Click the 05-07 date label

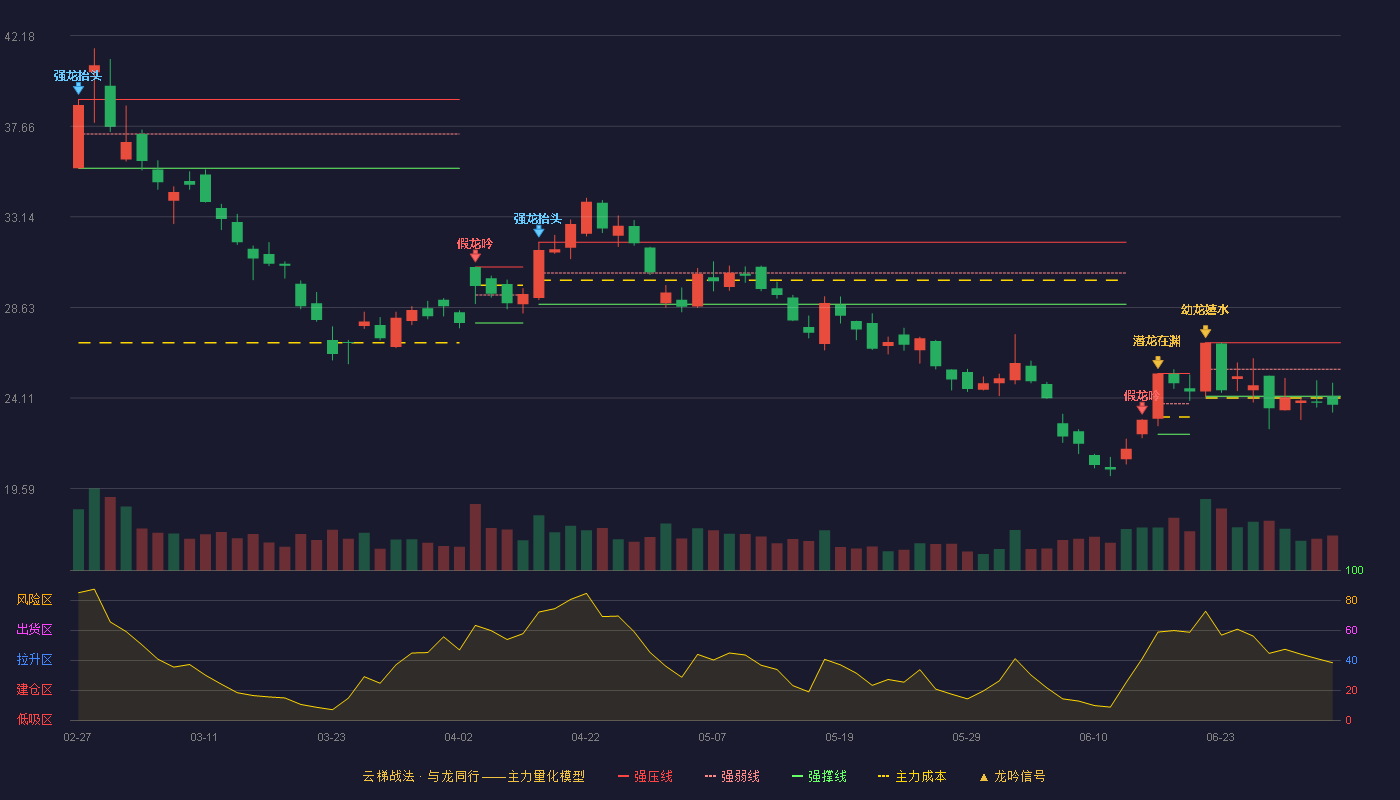pos(712,737)
